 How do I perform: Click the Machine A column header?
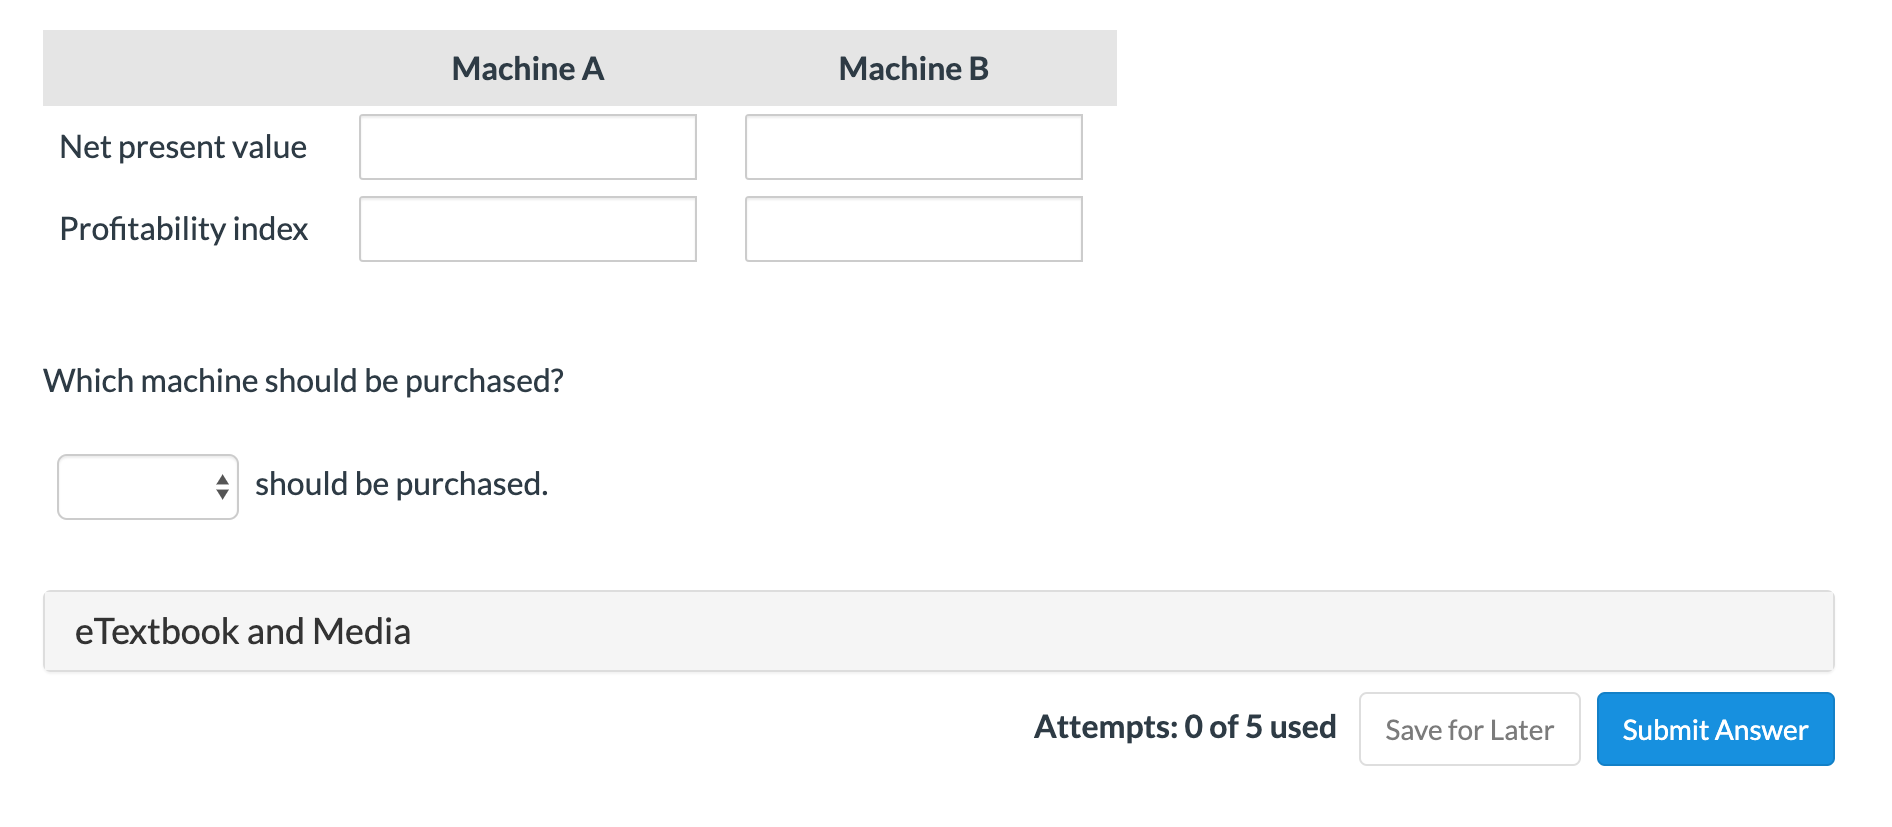coord(527,68)
